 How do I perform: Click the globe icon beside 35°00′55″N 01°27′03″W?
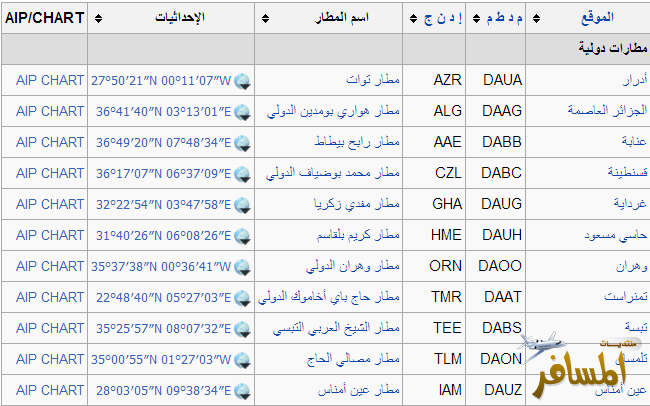(x=242, y=360)
